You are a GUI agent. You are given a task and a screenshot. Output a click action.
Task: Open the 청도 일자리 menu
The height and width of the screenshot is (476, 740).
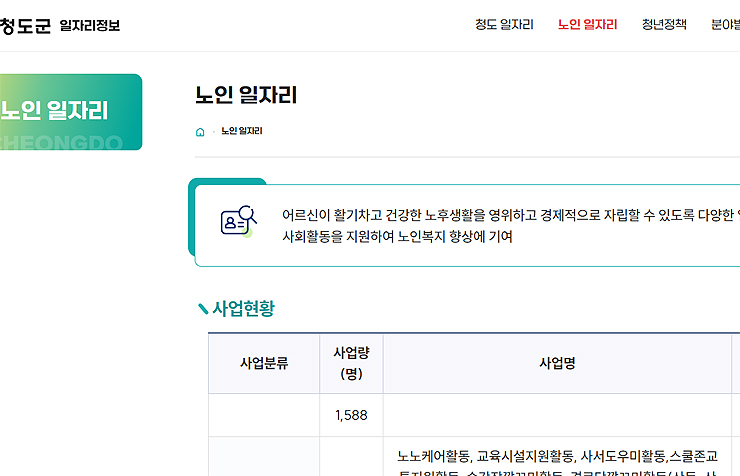[x=504, y=25]
